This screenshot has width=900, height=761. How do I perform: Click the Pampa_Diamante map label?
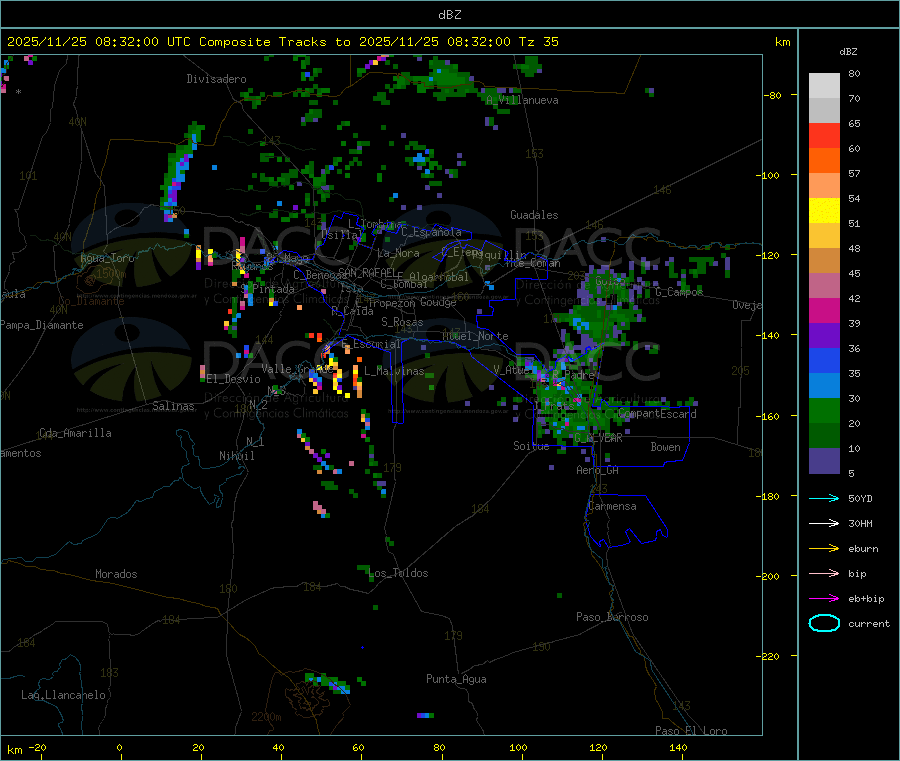coord(42,325)
